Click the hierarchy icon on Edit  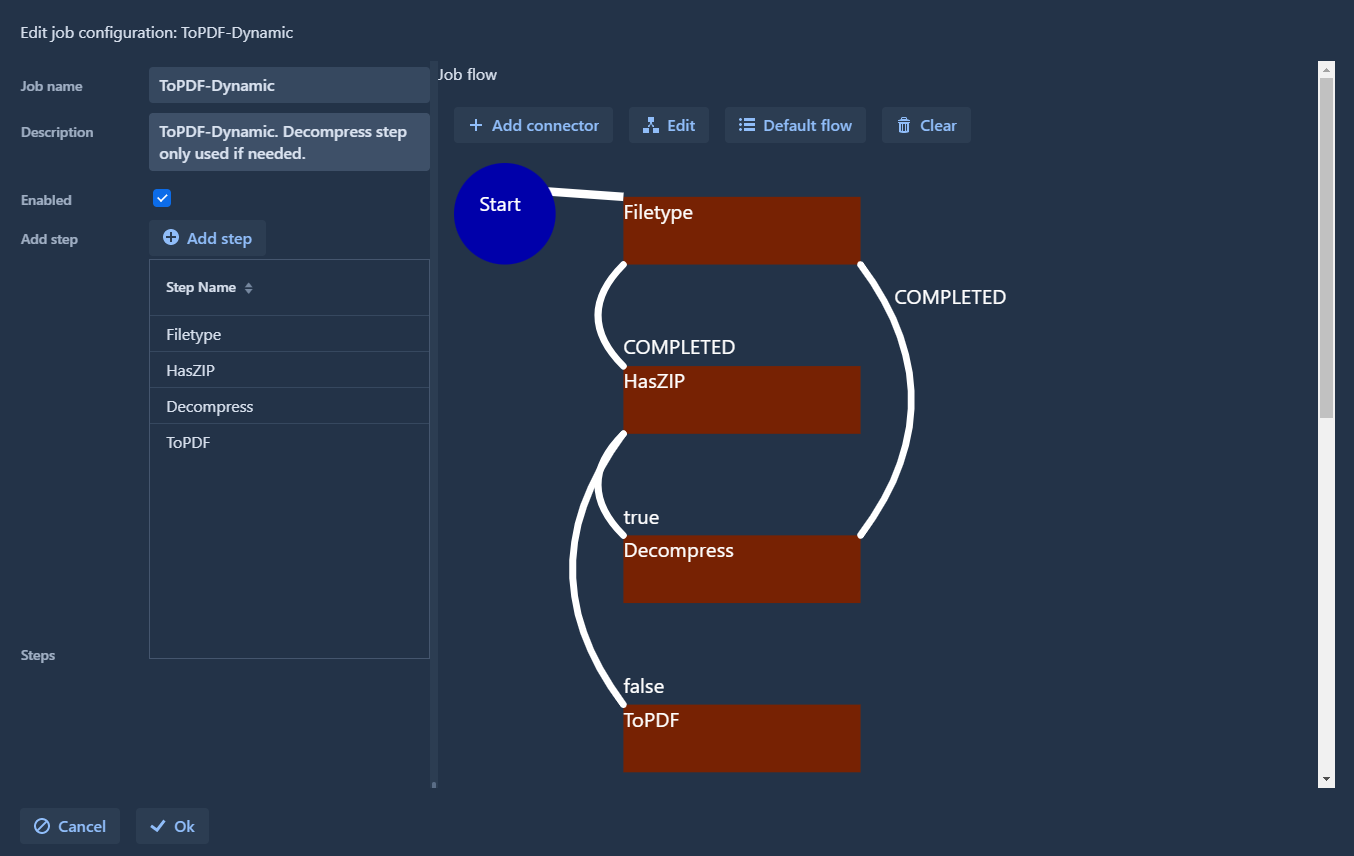(x=651, y=125)
